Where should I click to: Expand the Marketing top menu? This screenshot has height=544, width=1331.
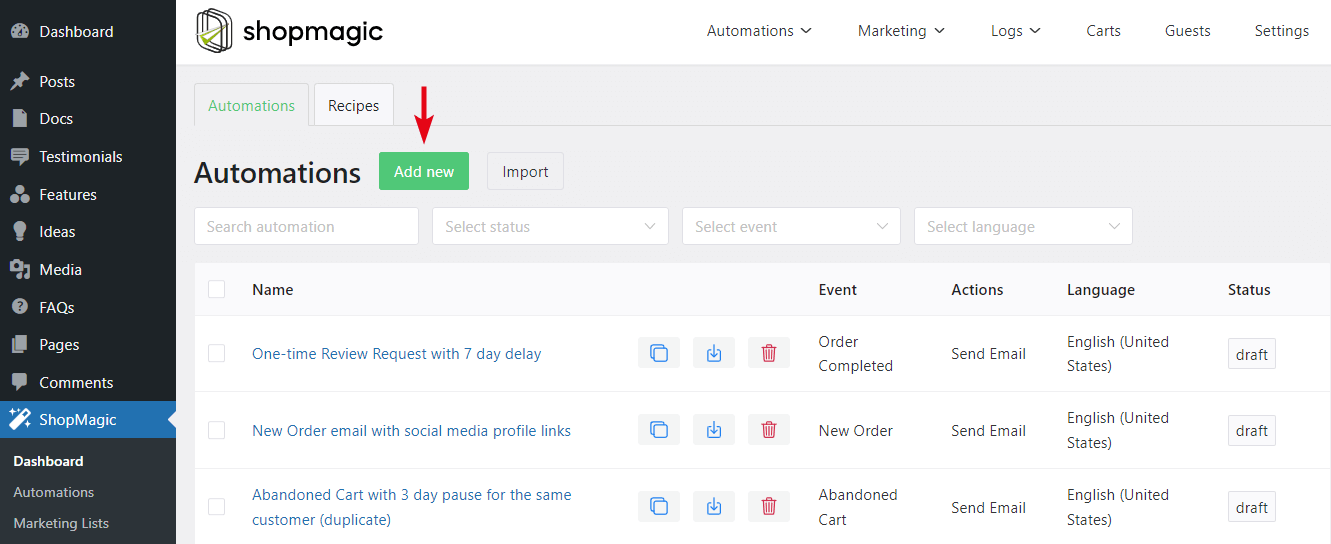pos(901,31)
